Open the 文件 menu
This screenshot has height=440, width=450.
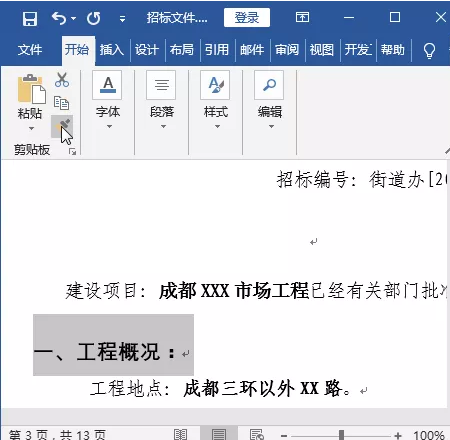pos(30,50)
